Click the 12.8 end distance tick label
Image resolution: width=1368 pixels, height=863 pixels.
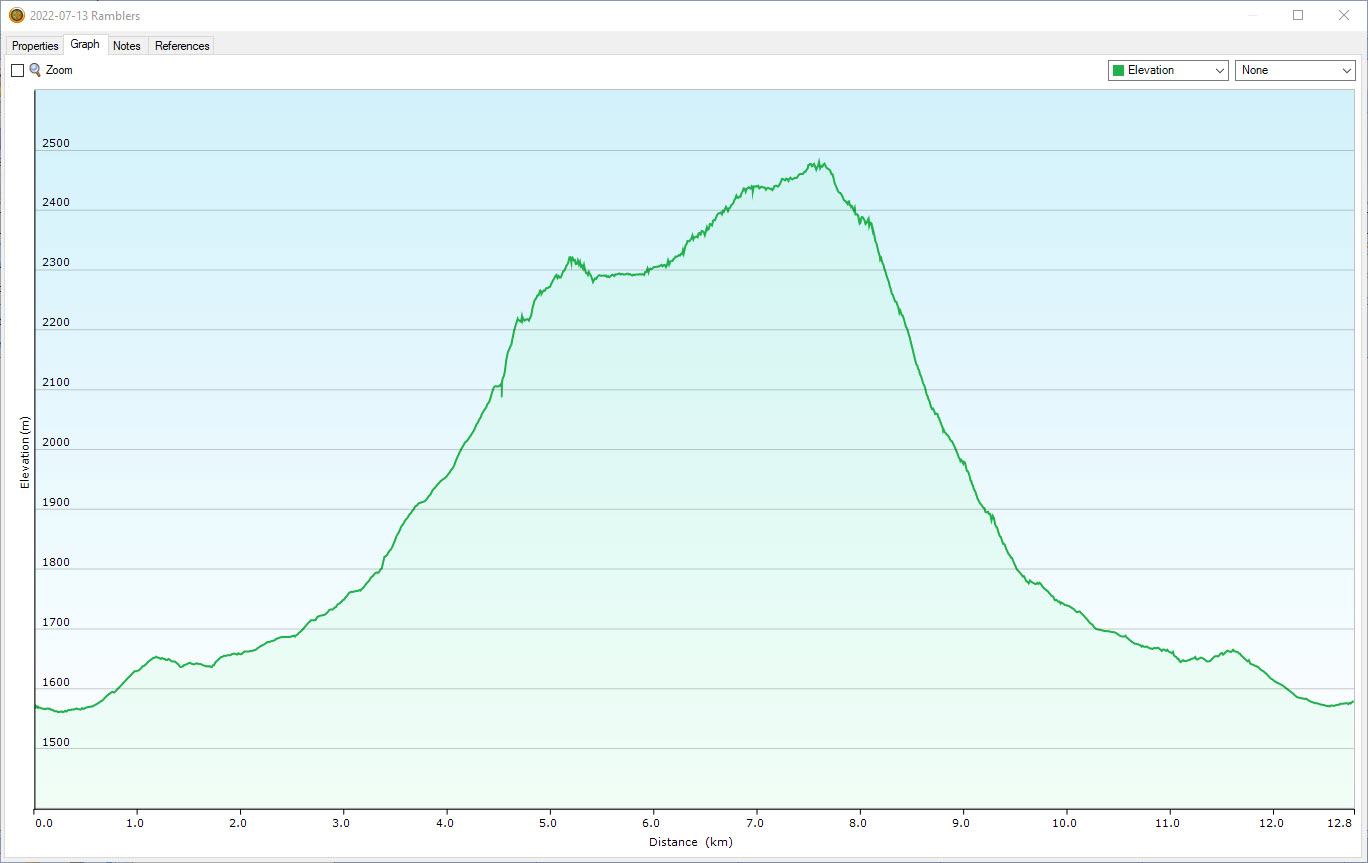1340,823
